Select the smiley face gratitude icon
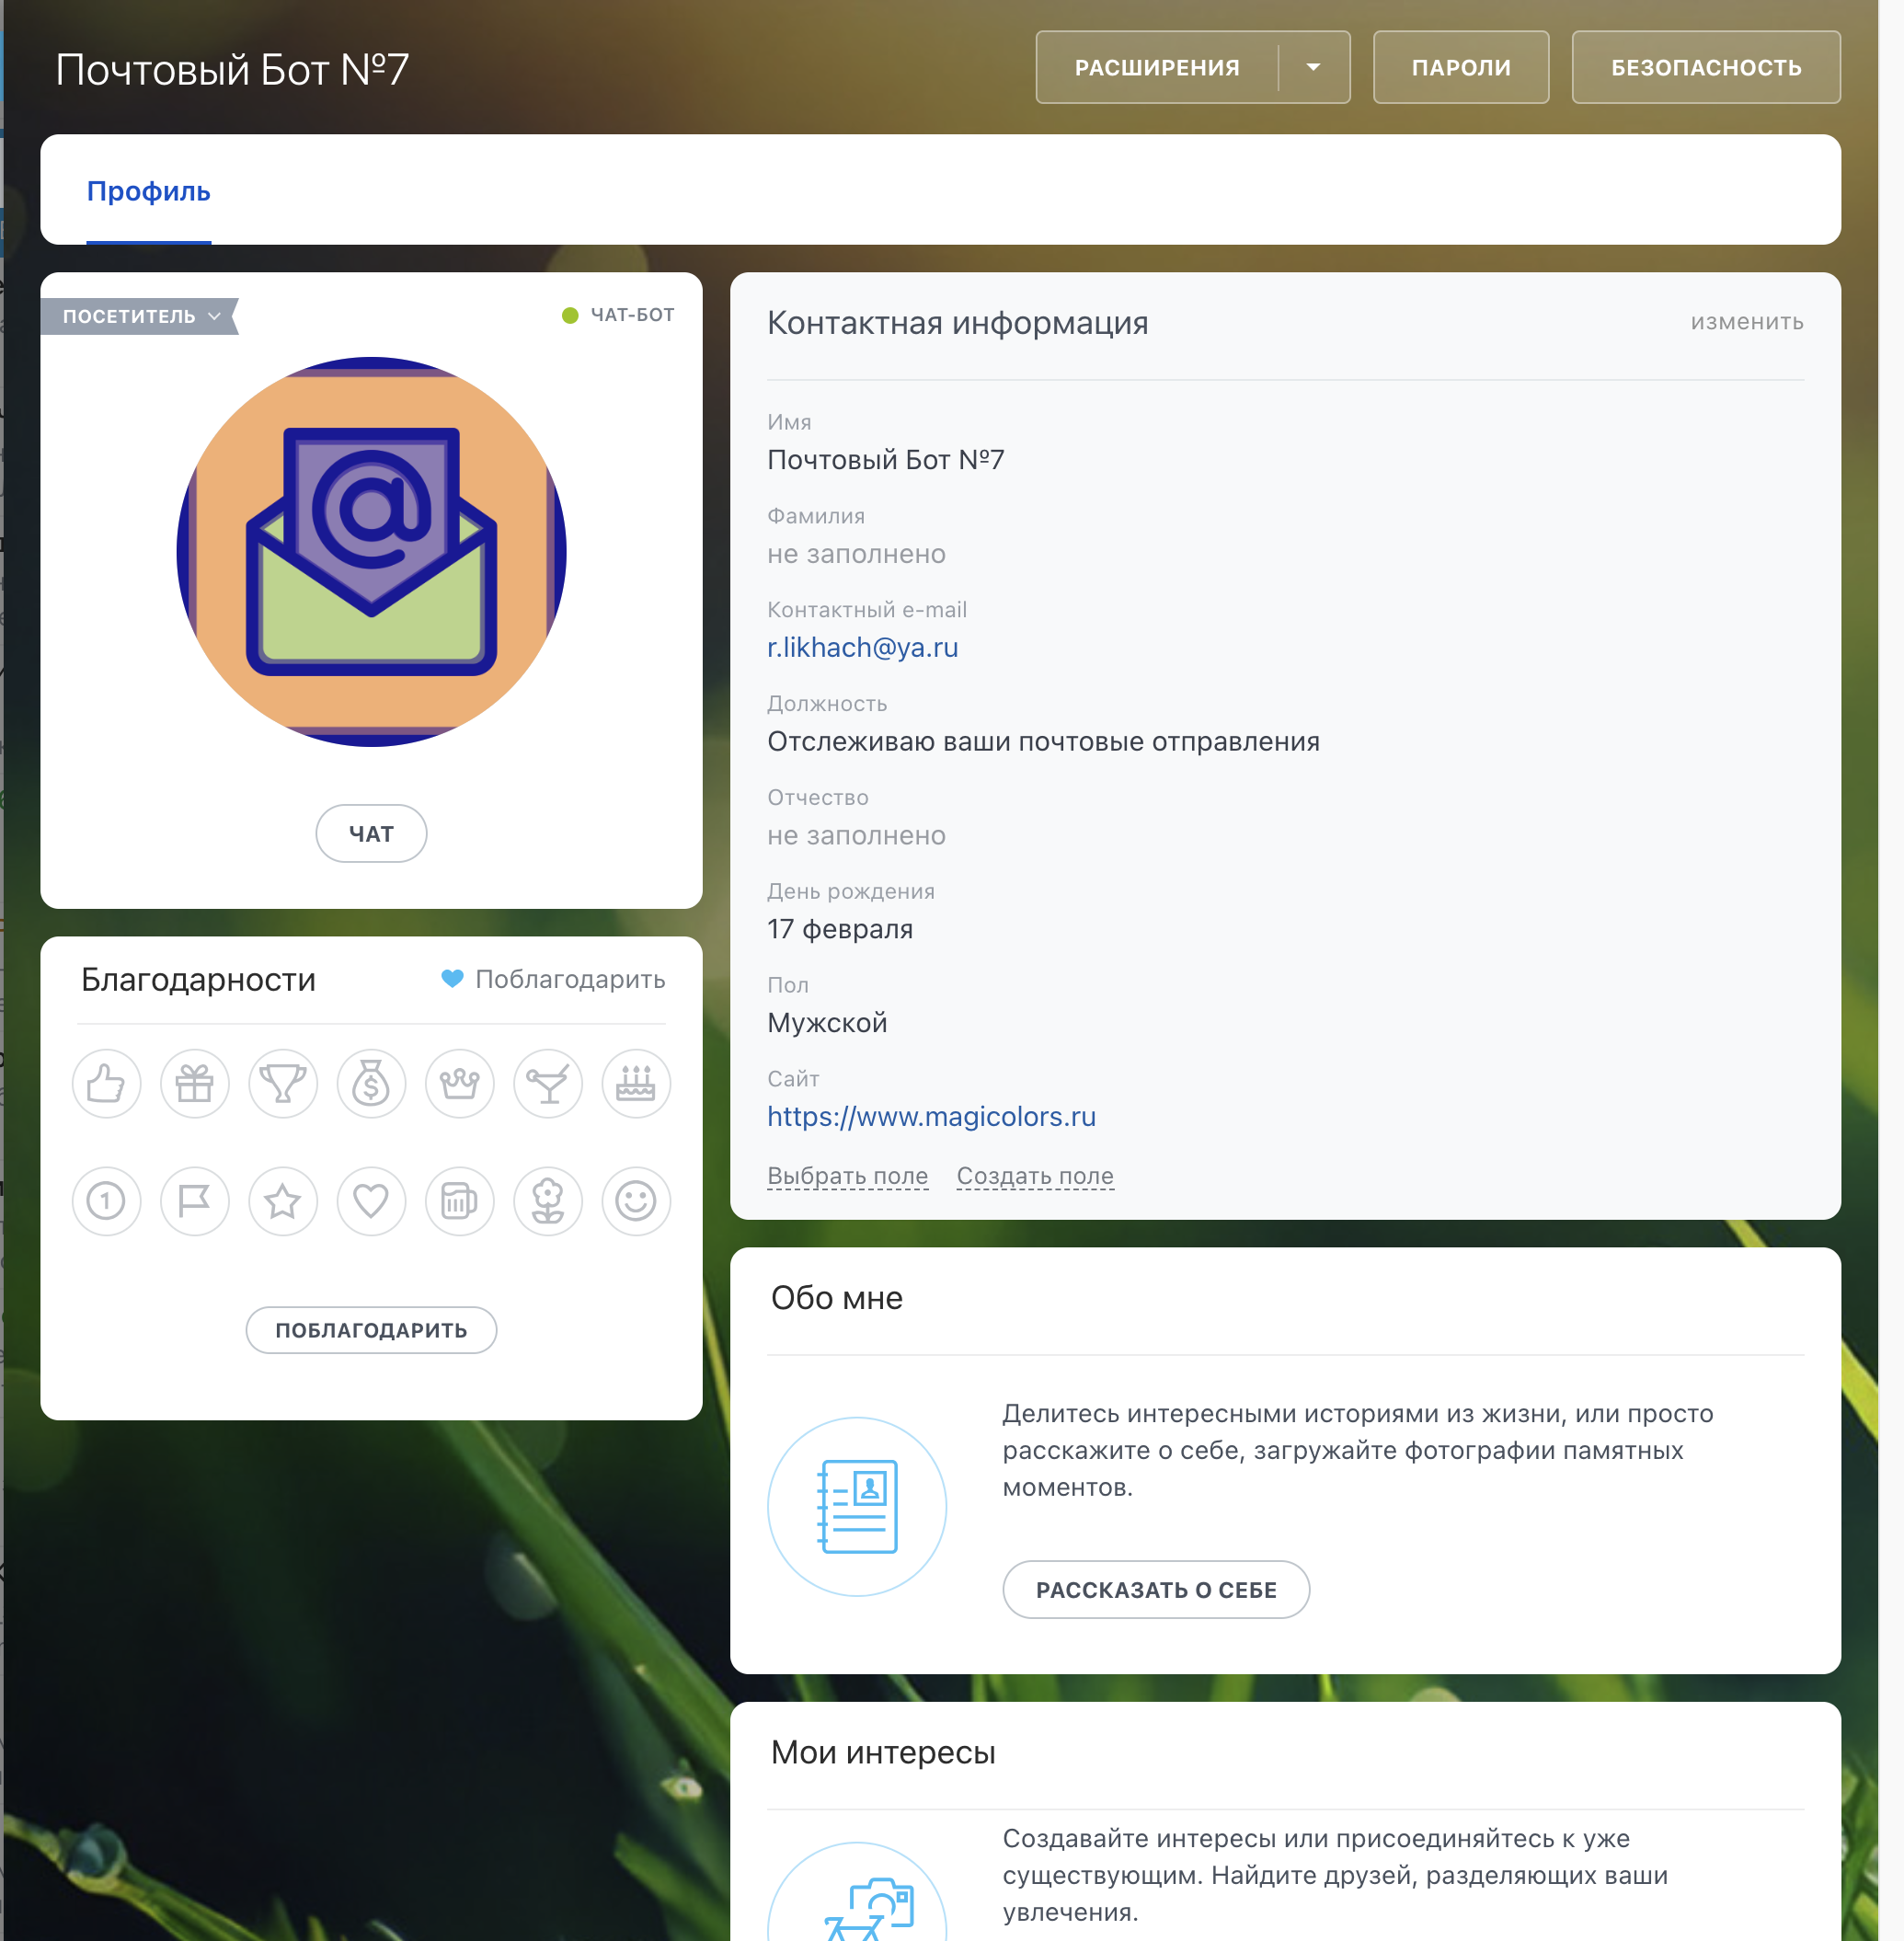The image size is (1904, 1941). click(636, 1200)
